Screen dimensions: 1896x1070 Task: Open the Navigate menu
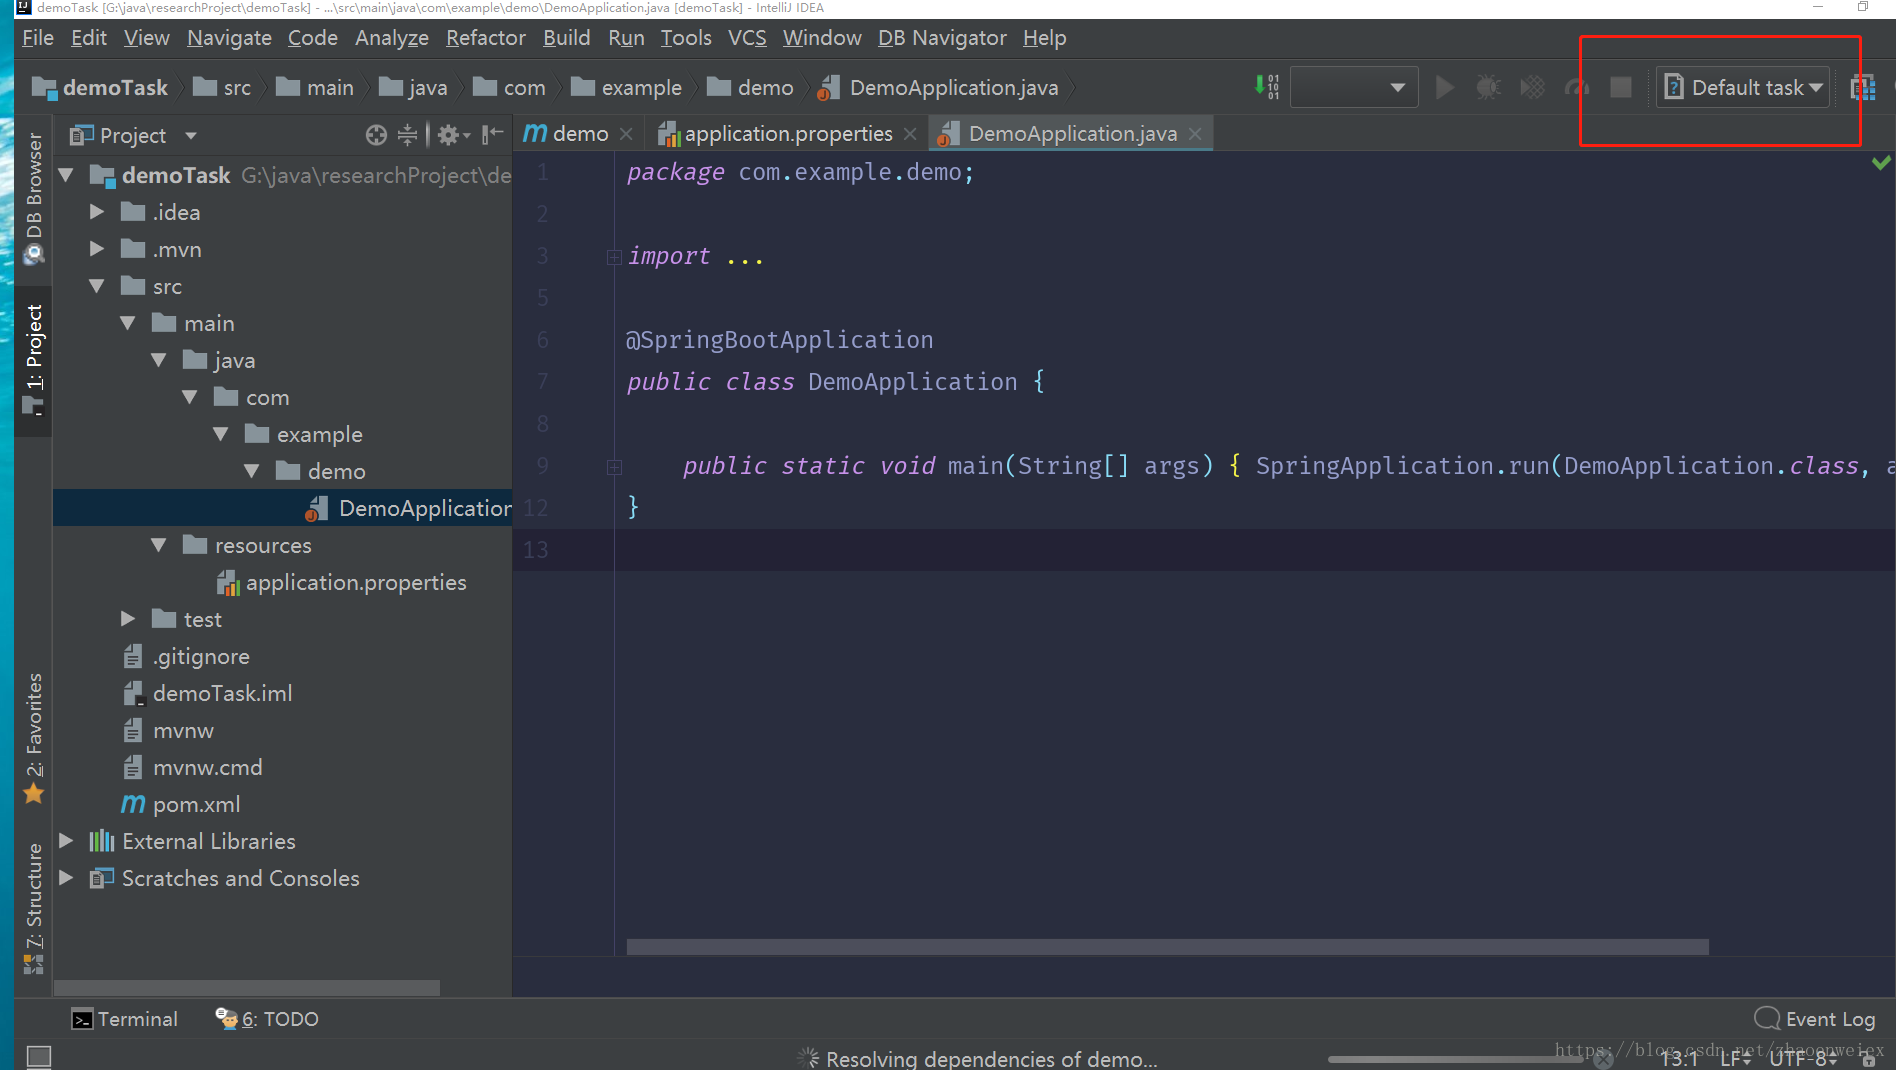pyautogui.click(x=229, y=38)
